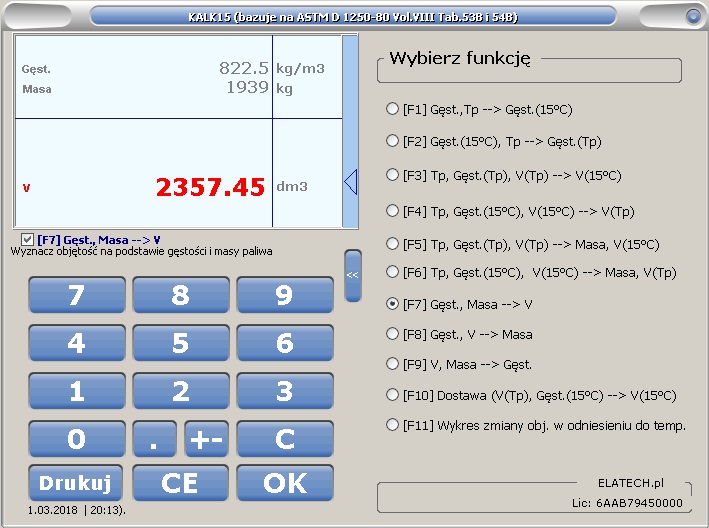Click the KALK15 title bar
The height and width of the screenshot is (528, 709).
coord(353,17)
